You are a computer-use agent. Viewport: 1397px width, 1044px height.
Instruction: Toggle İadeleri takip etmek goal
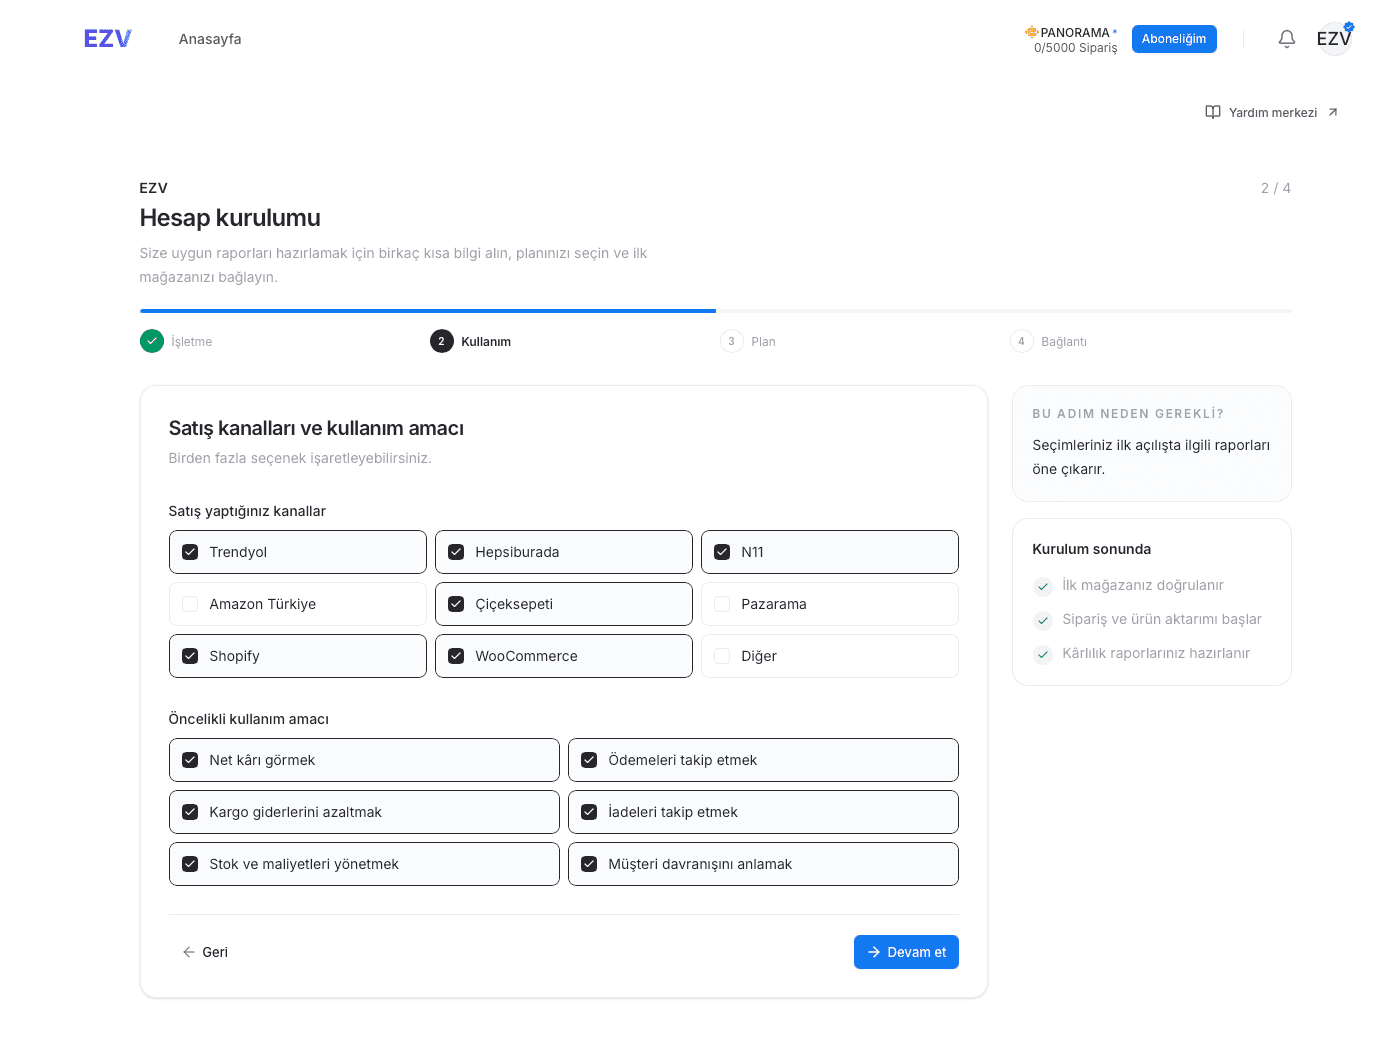pyautogui.click(x=763, y=812)
